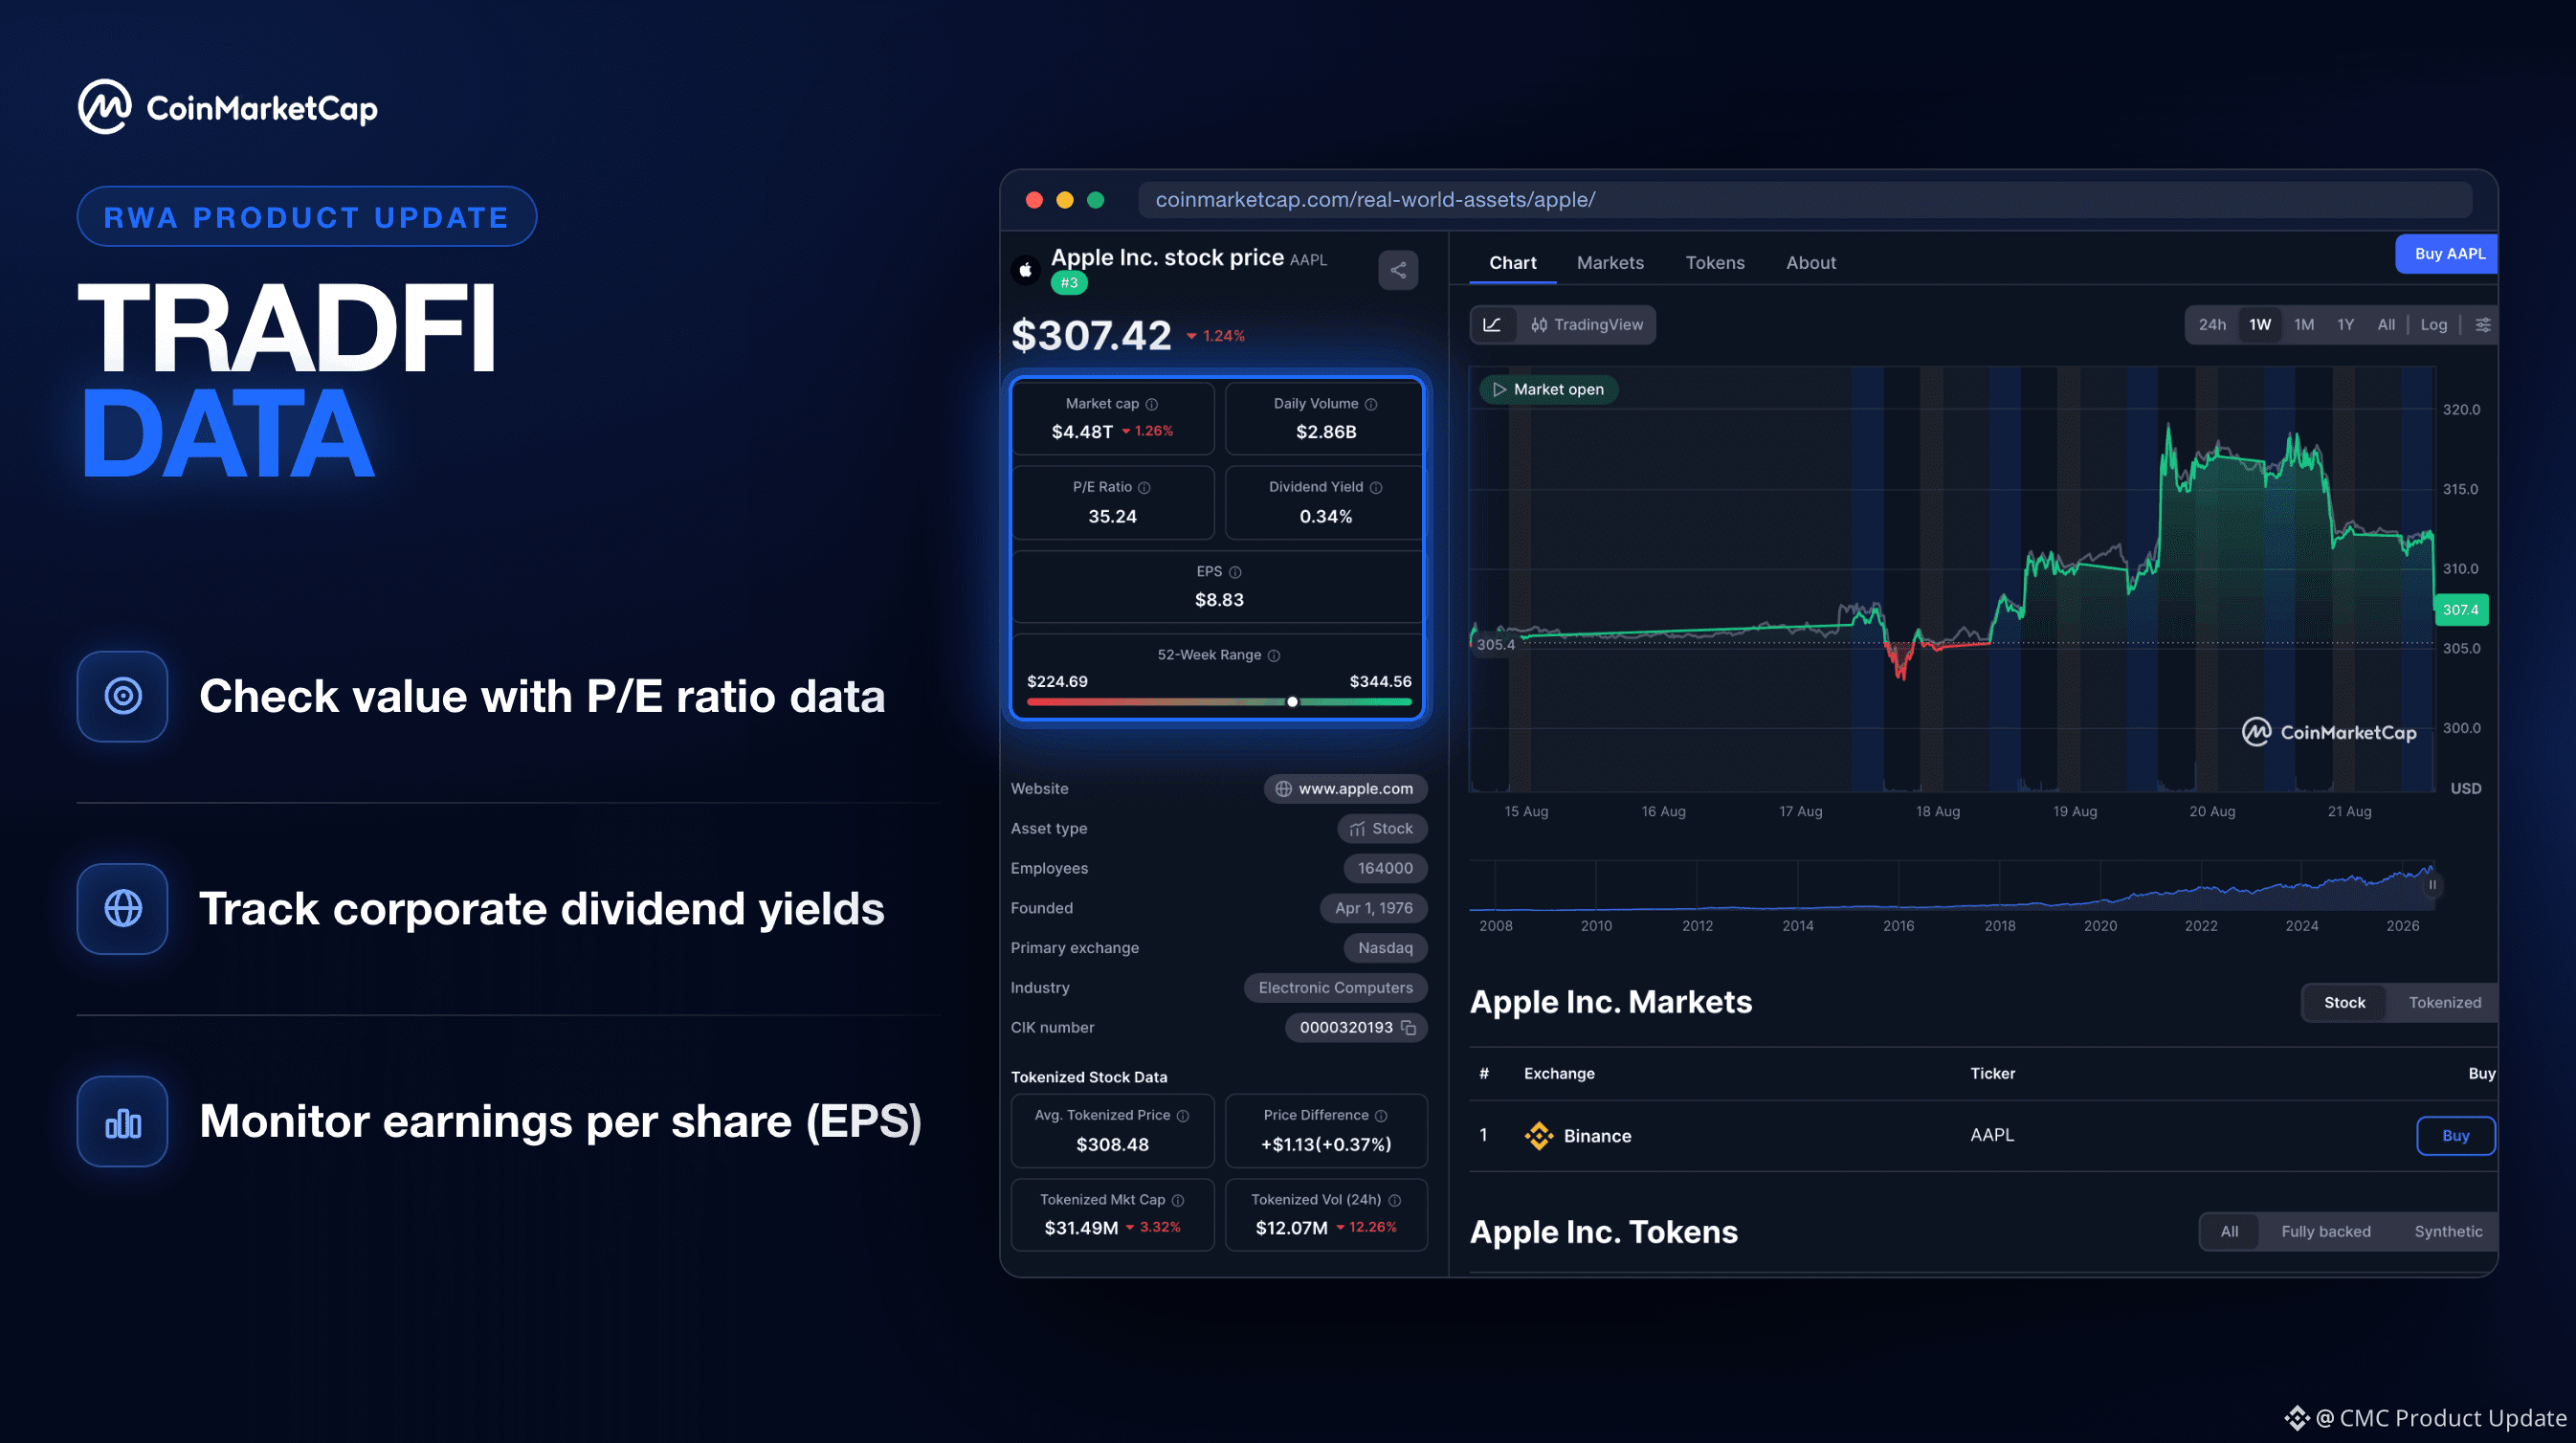Open the About tab
The image size is (2576, 1443).
point(1811,263)
